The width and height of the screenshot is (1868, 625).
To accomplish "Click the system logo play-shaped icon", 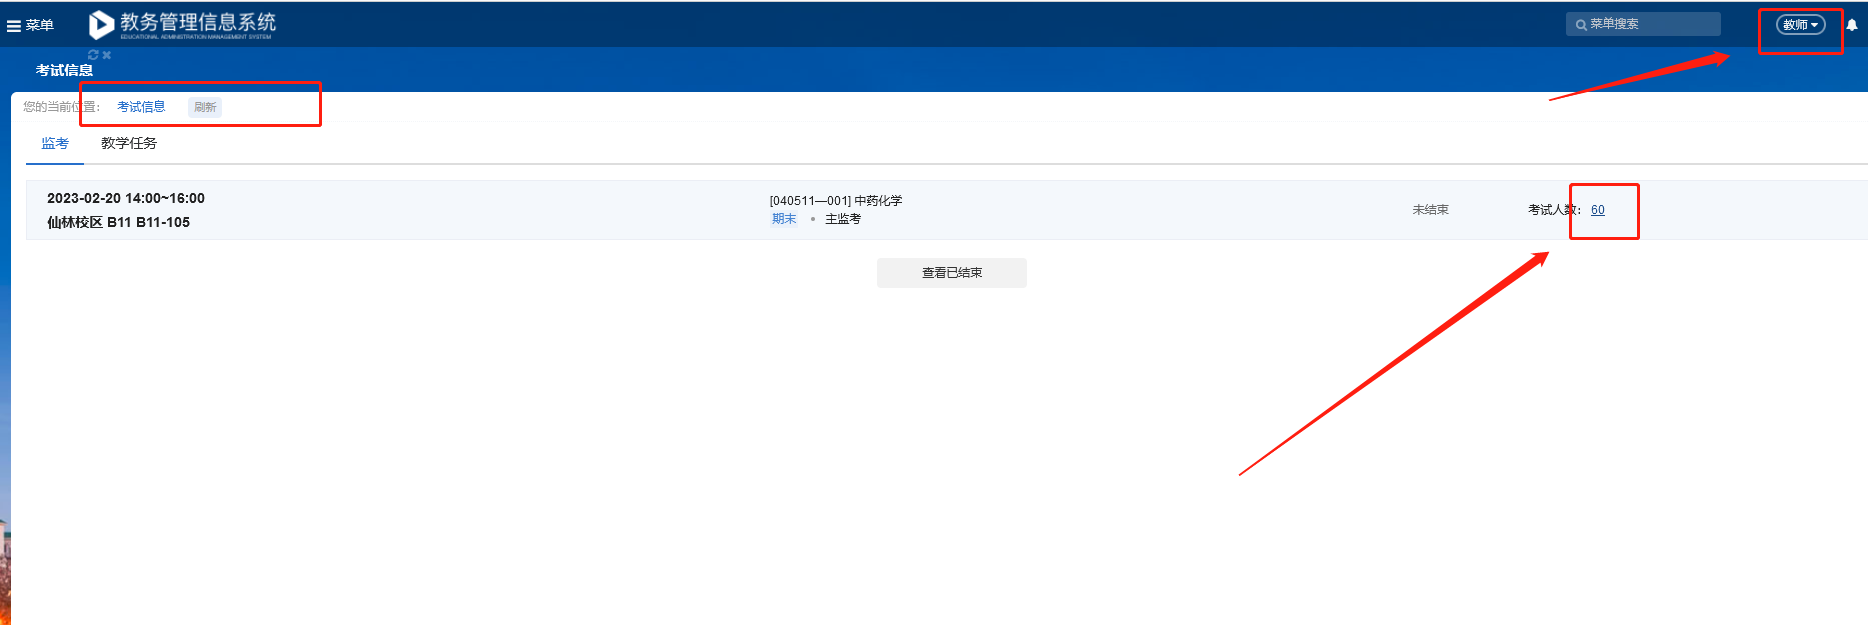I will (x=101, y=24).
